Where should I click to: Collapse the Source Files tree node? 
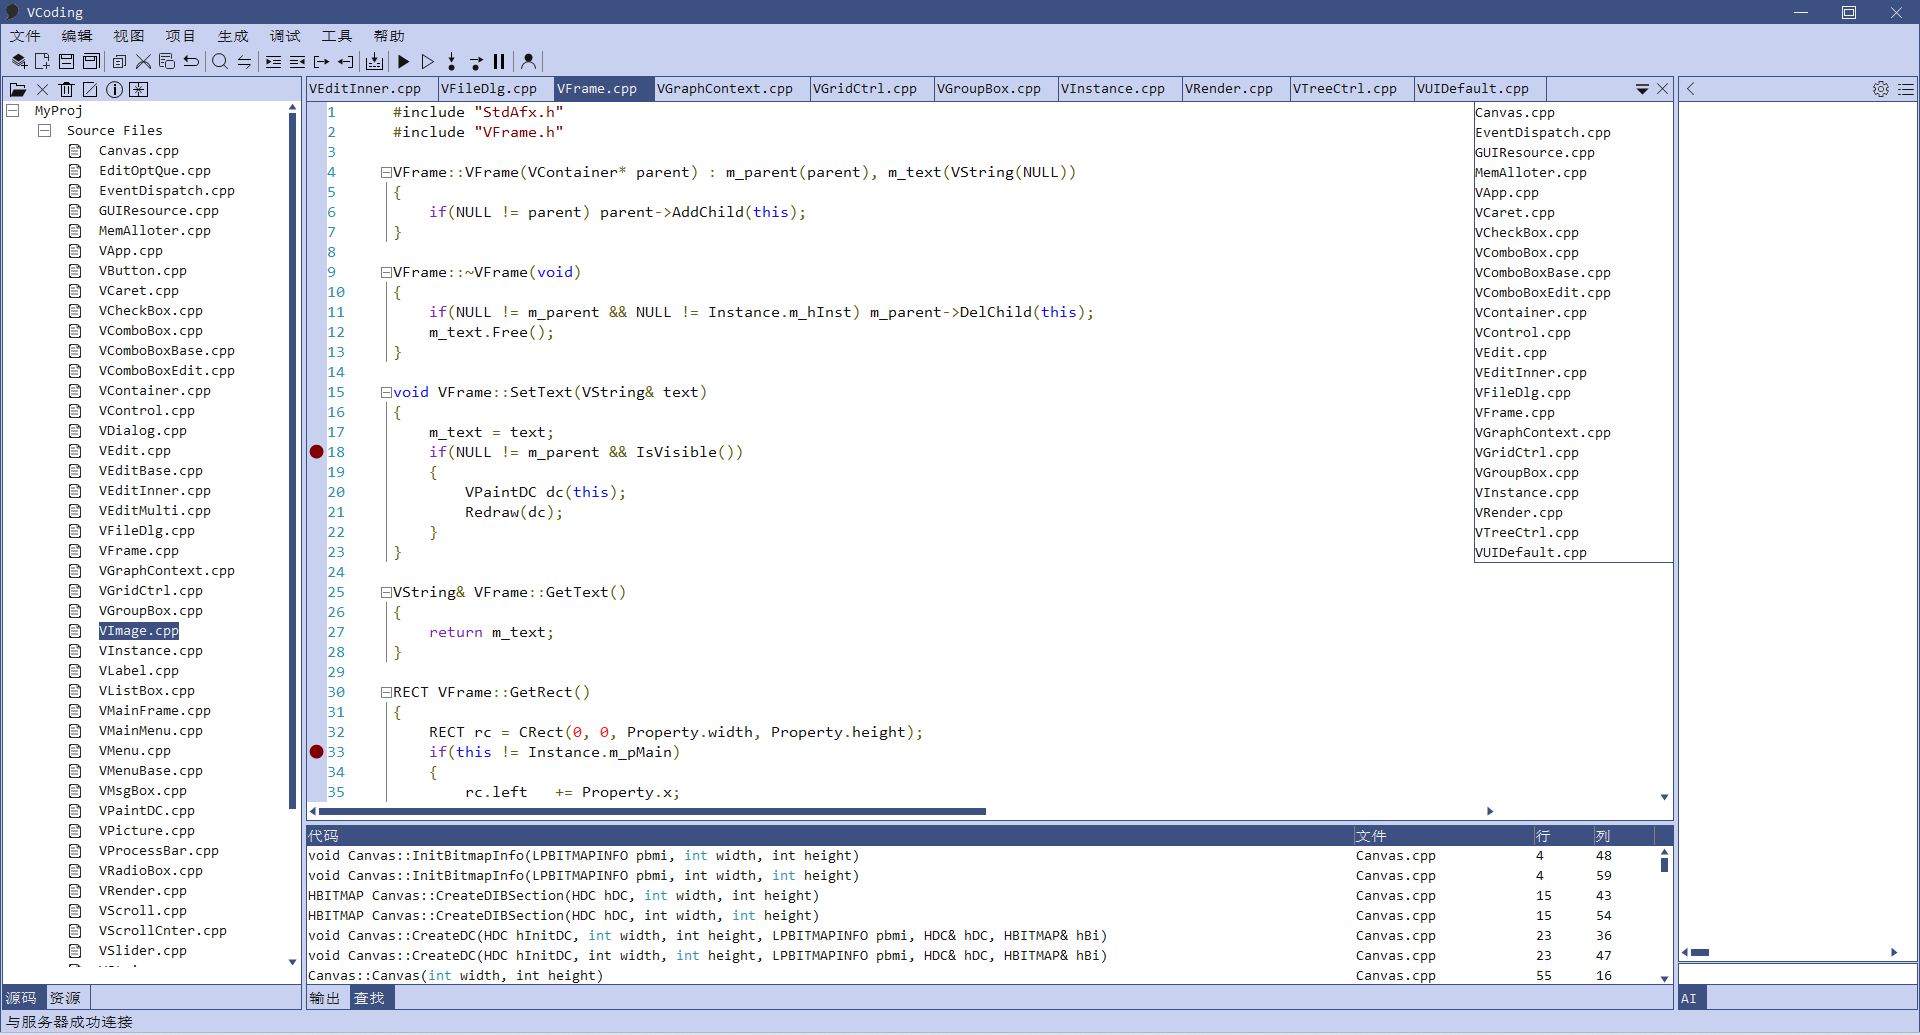(x=45, y=131)
